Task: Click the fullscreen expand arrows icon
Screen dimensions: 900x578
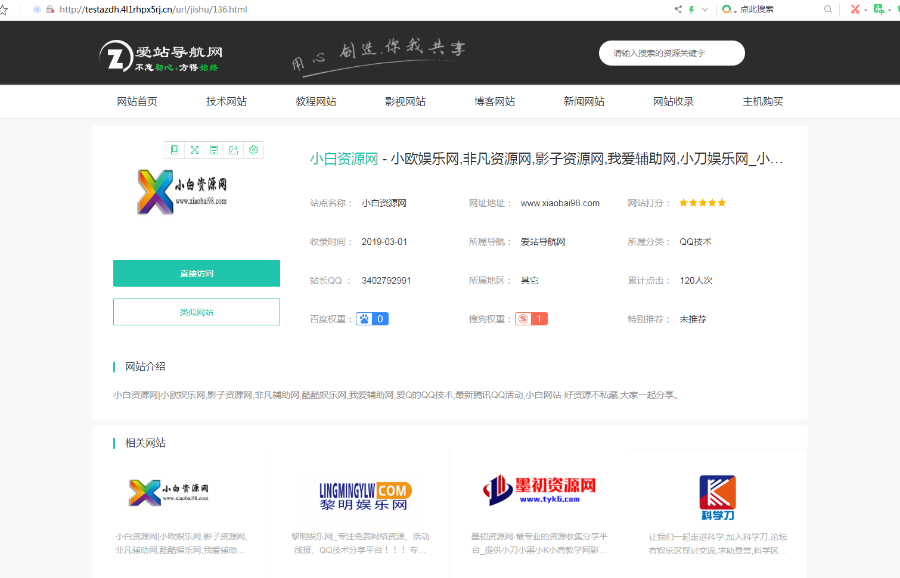Action: click(195, 150)
